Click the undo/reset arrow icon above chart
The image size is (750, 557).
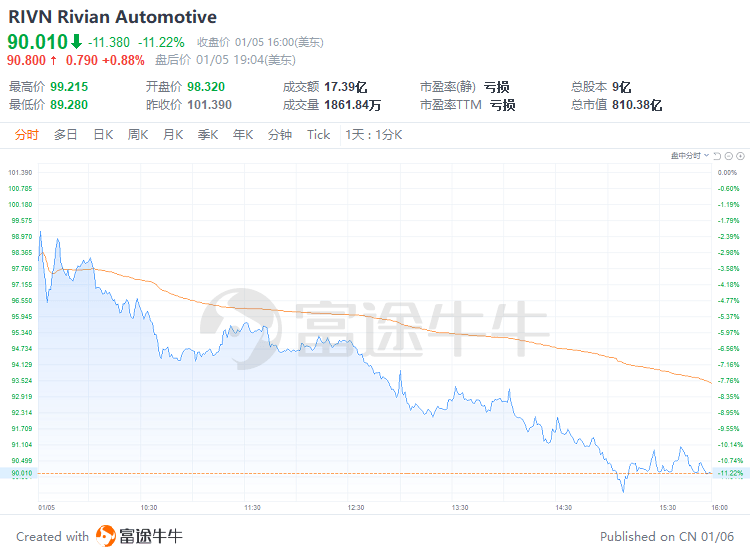coord(717,156)
